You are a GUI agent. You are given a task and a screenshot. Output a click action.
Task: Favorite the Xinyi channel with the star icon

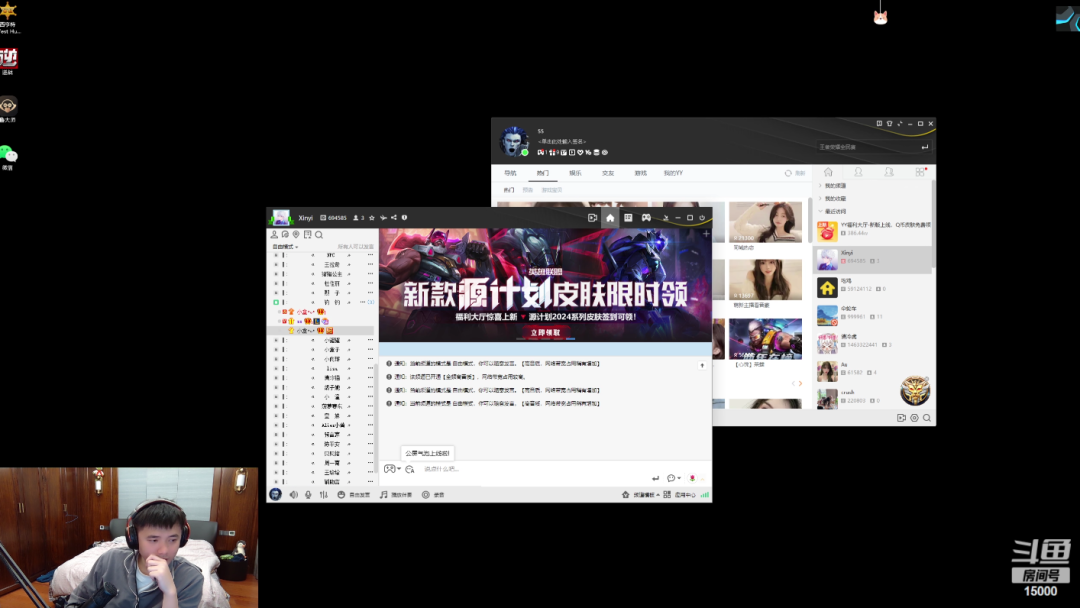[372, 218]
